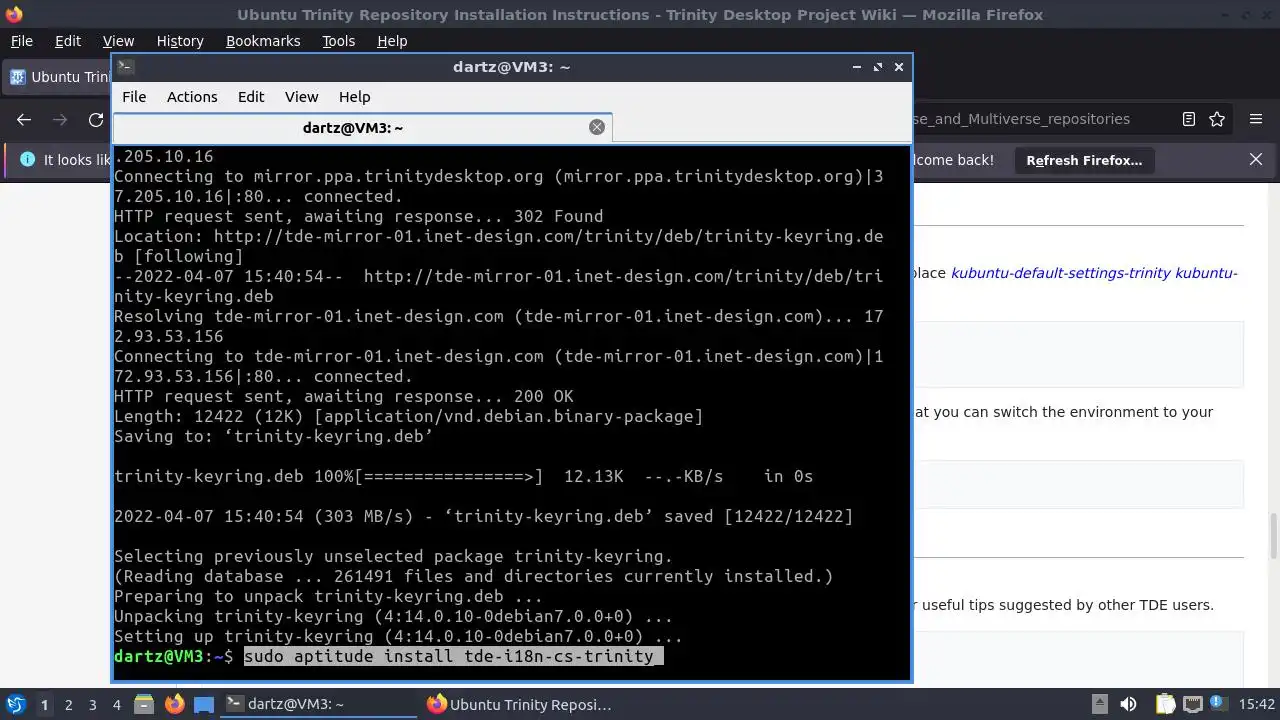Open Firefox Edit menu

click(68, 41)
